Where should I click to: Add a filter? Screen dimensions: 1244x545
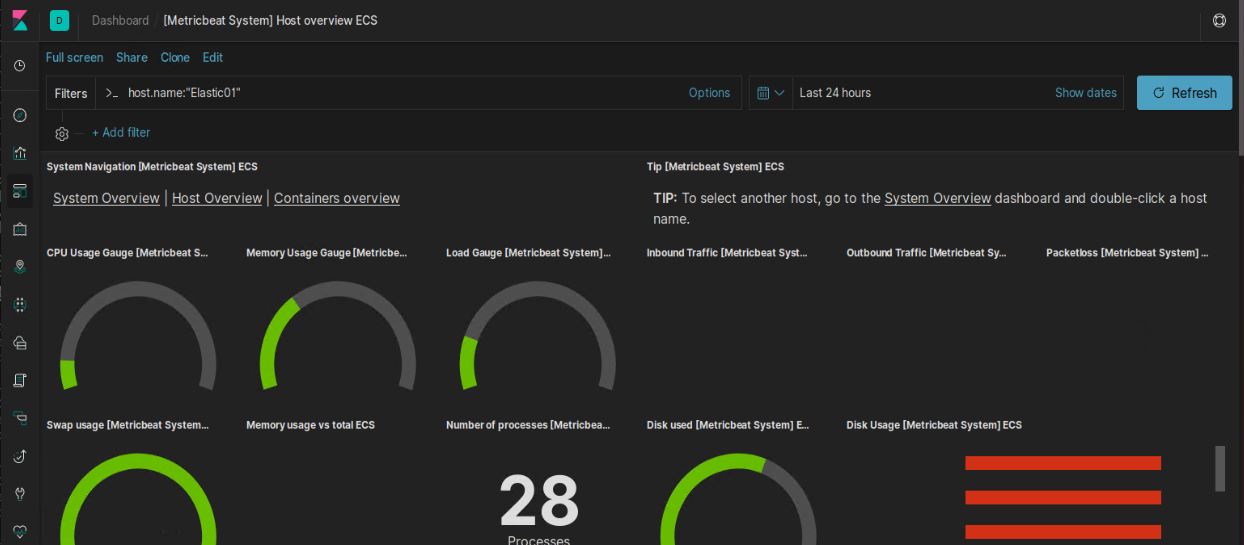click(x=121, y=133)
